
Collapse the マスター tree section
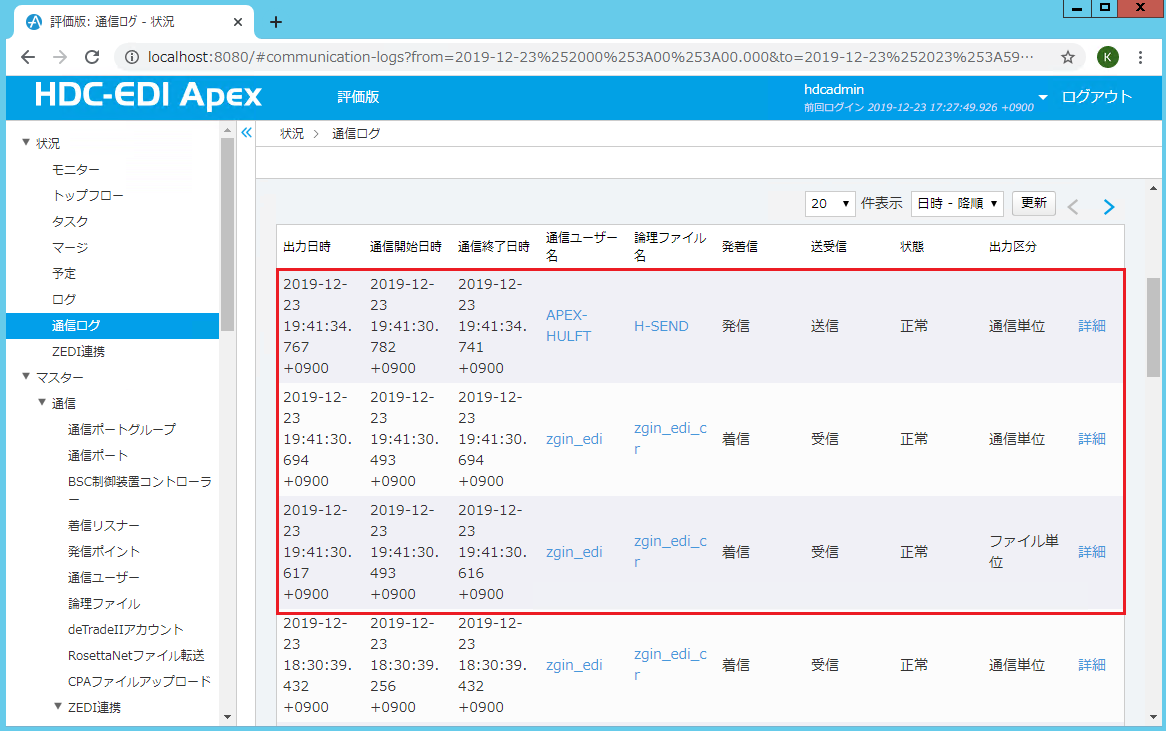(26, 376)
